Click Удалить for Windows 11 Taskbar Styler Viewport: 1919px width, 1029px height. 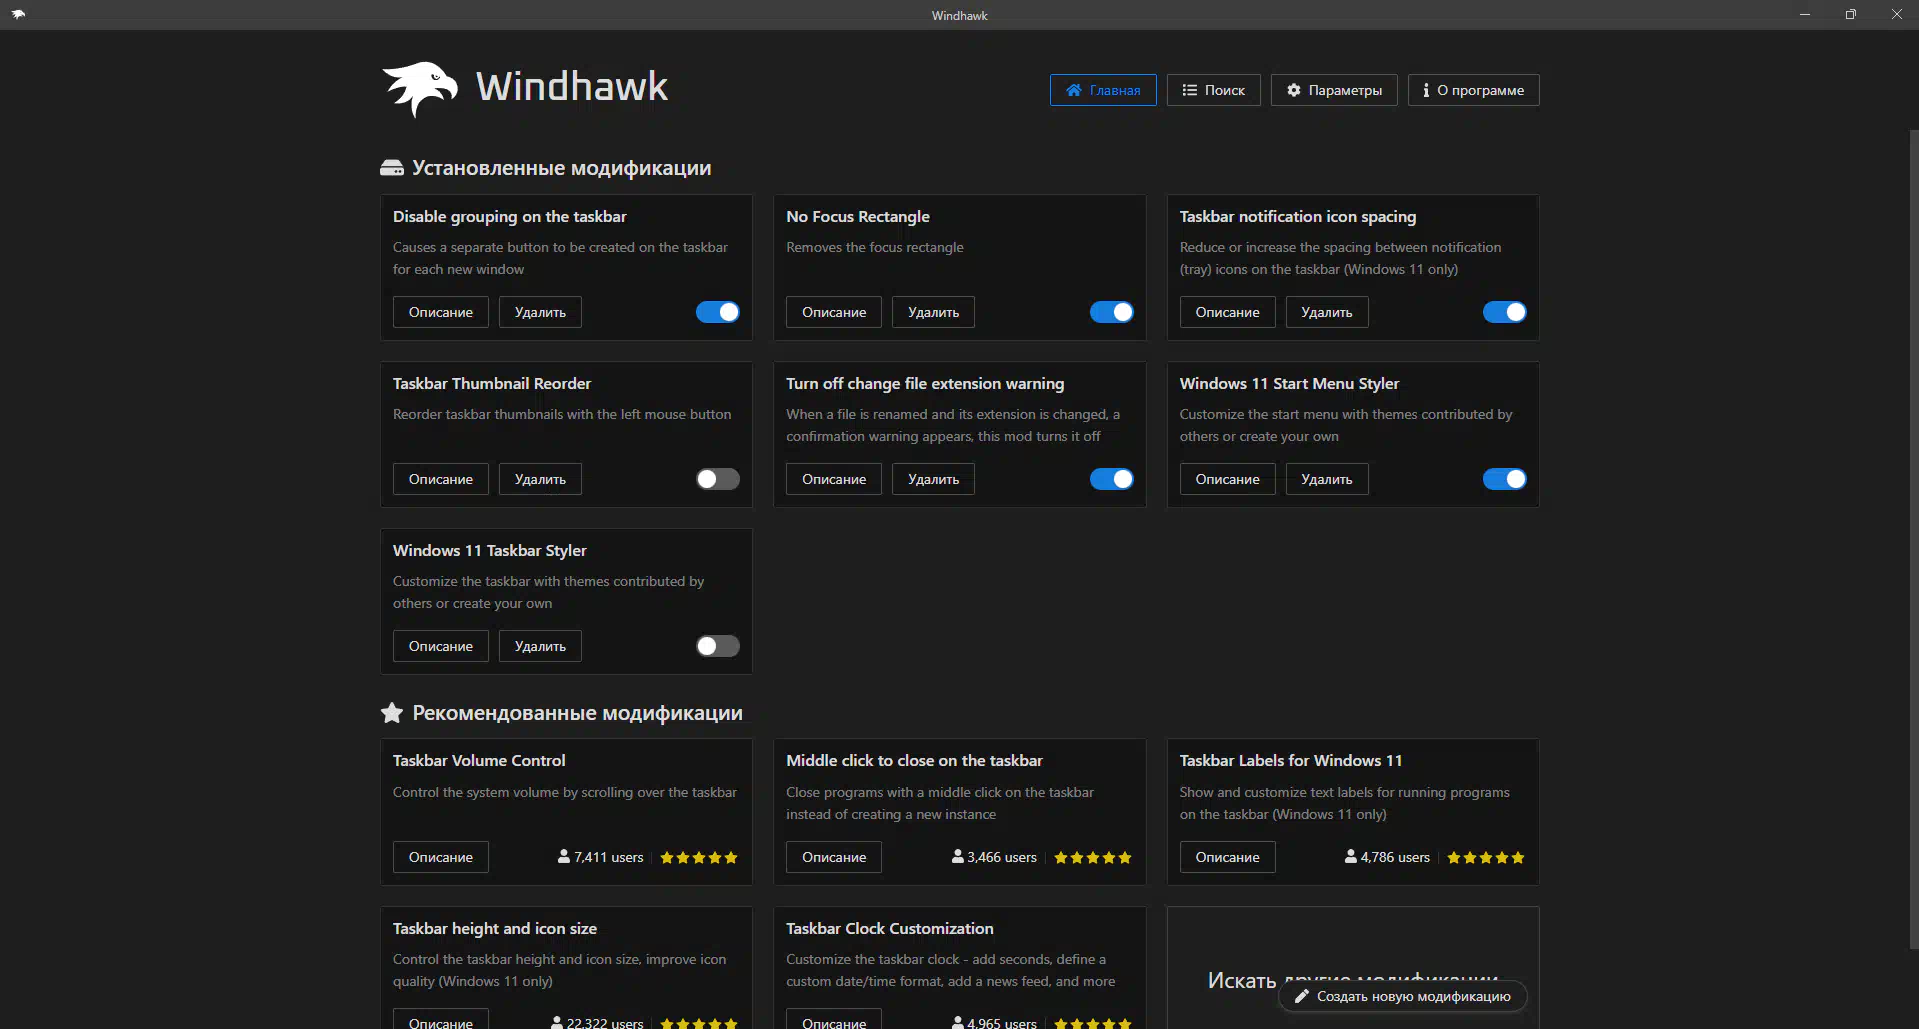[x=540, y=646]
